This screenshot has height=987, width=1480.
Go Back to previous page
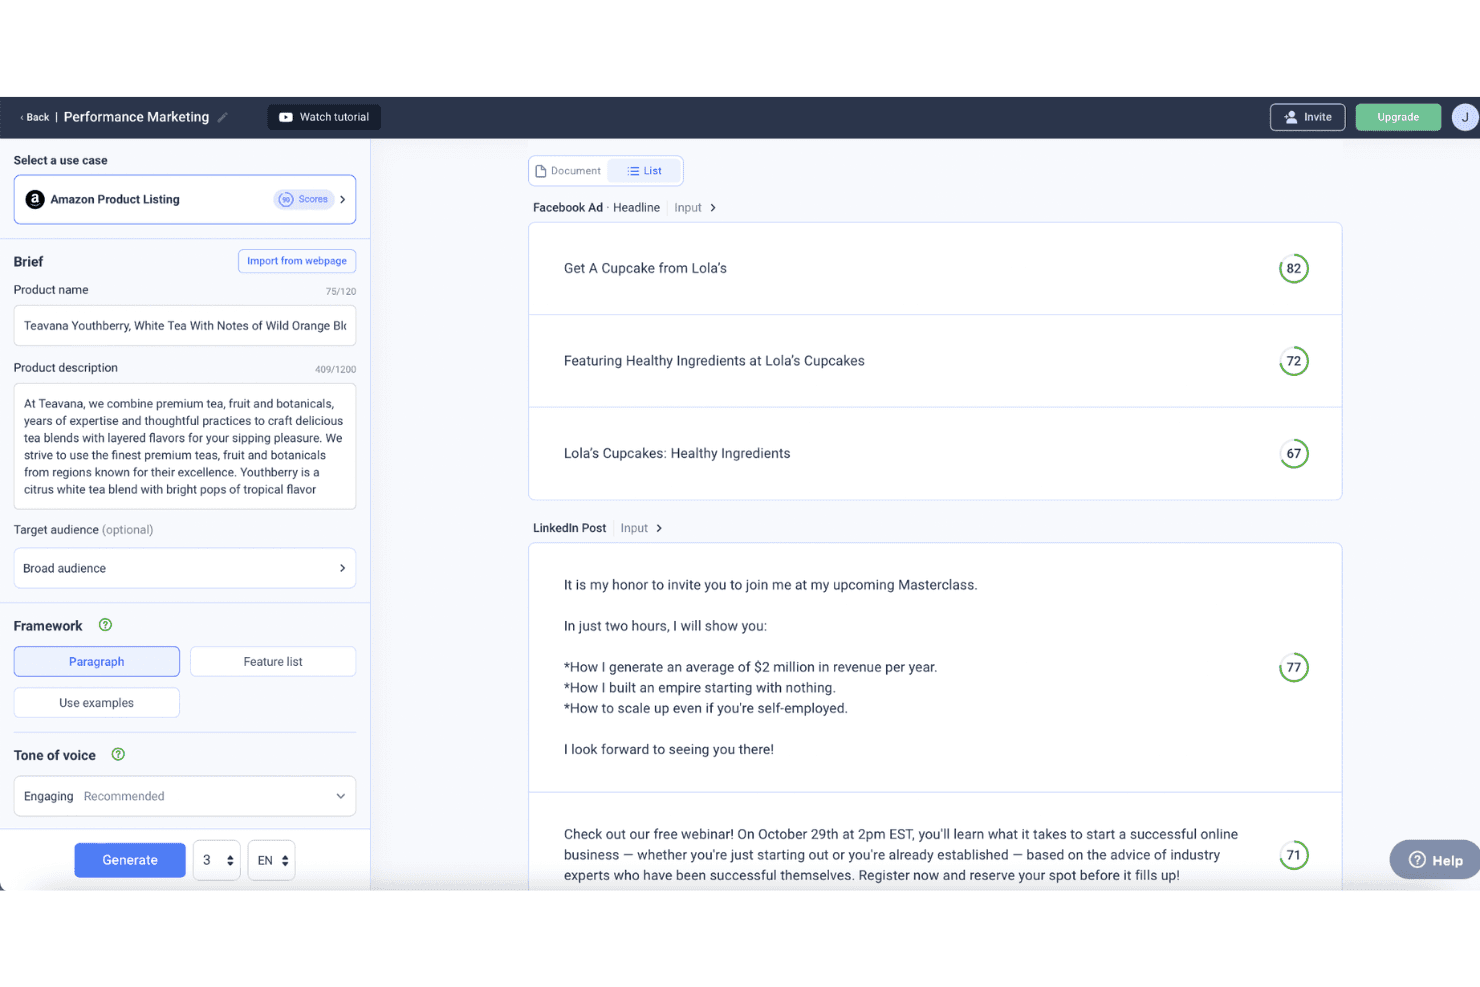tap(35, 117)
